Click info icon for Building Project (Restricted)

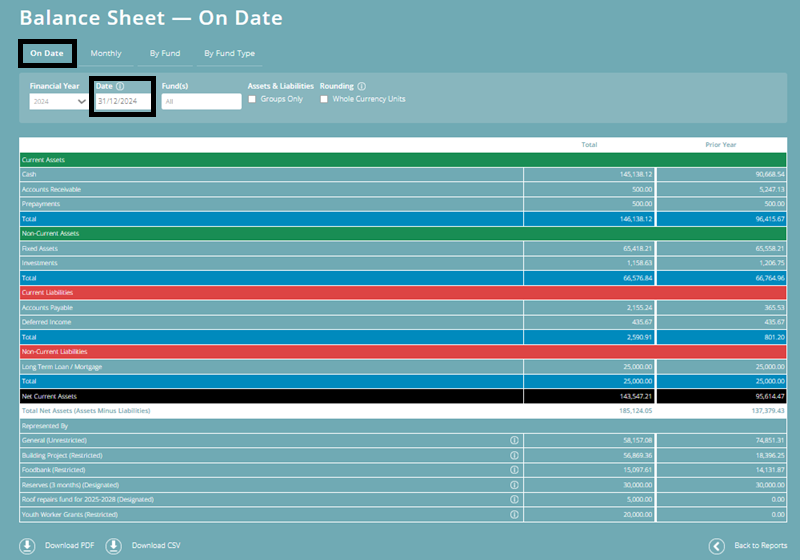[514, 455]
